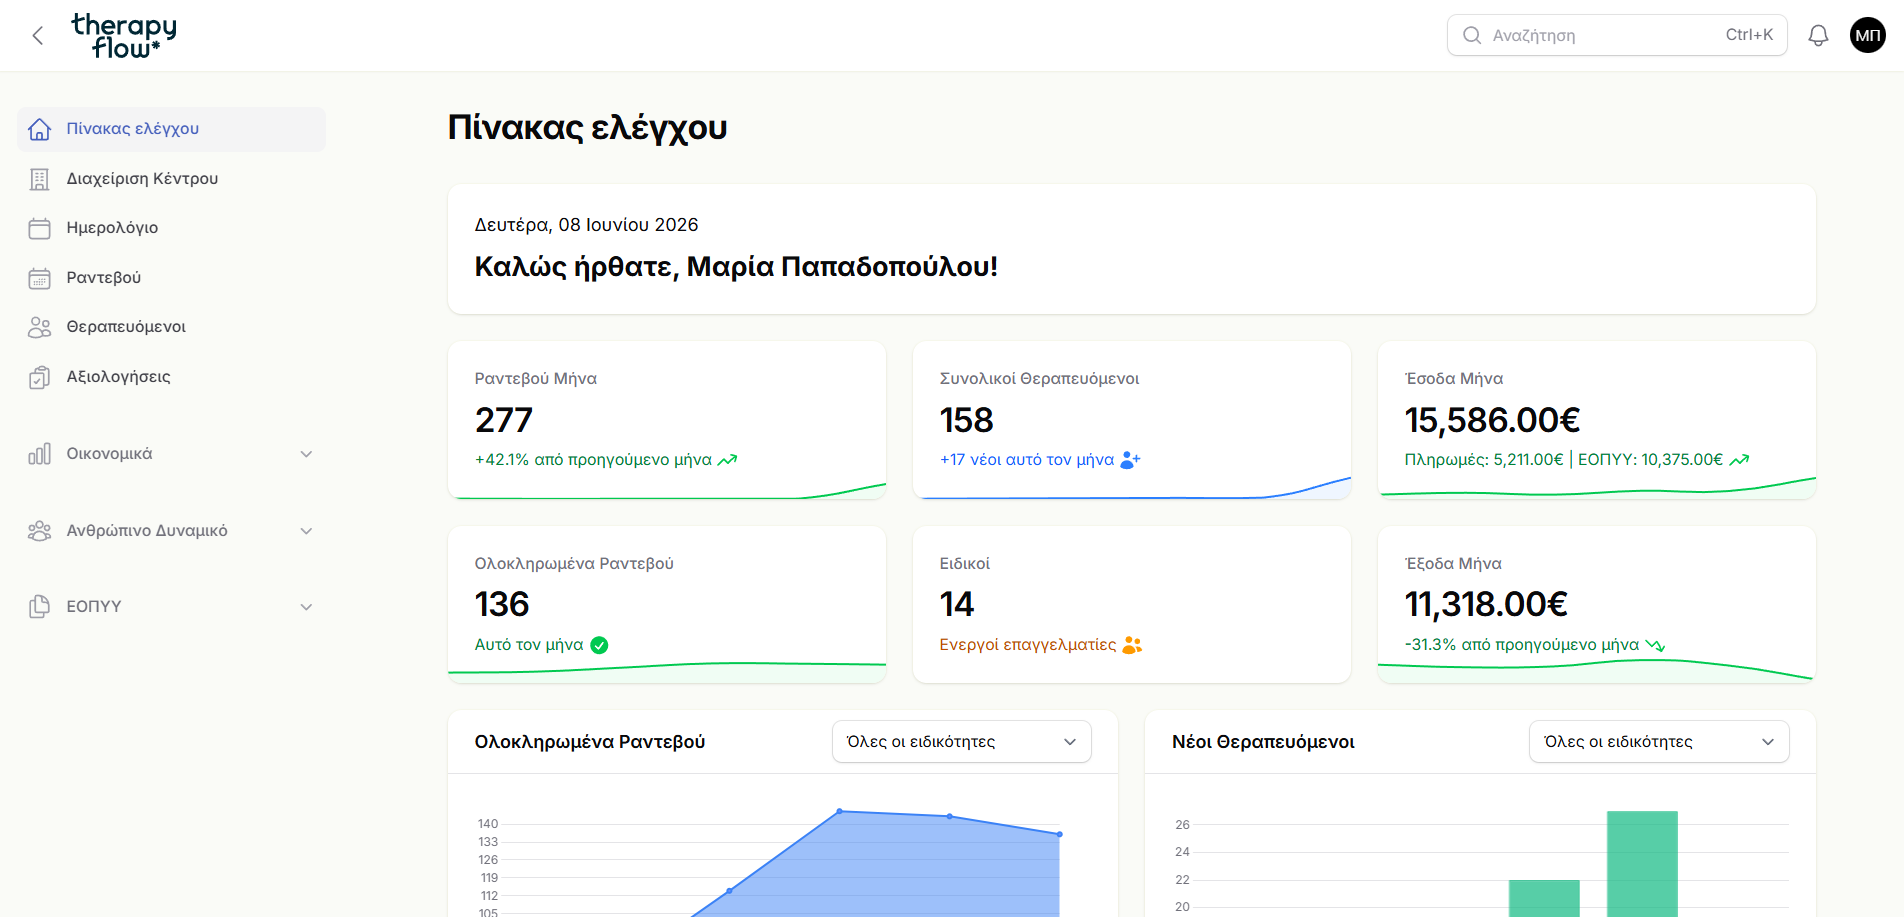The height and width of the screenshot is (917, 1904).
Task: Open the Ανθρώπινο Δυναμικό sidebar menu
Action: point(172,531)
